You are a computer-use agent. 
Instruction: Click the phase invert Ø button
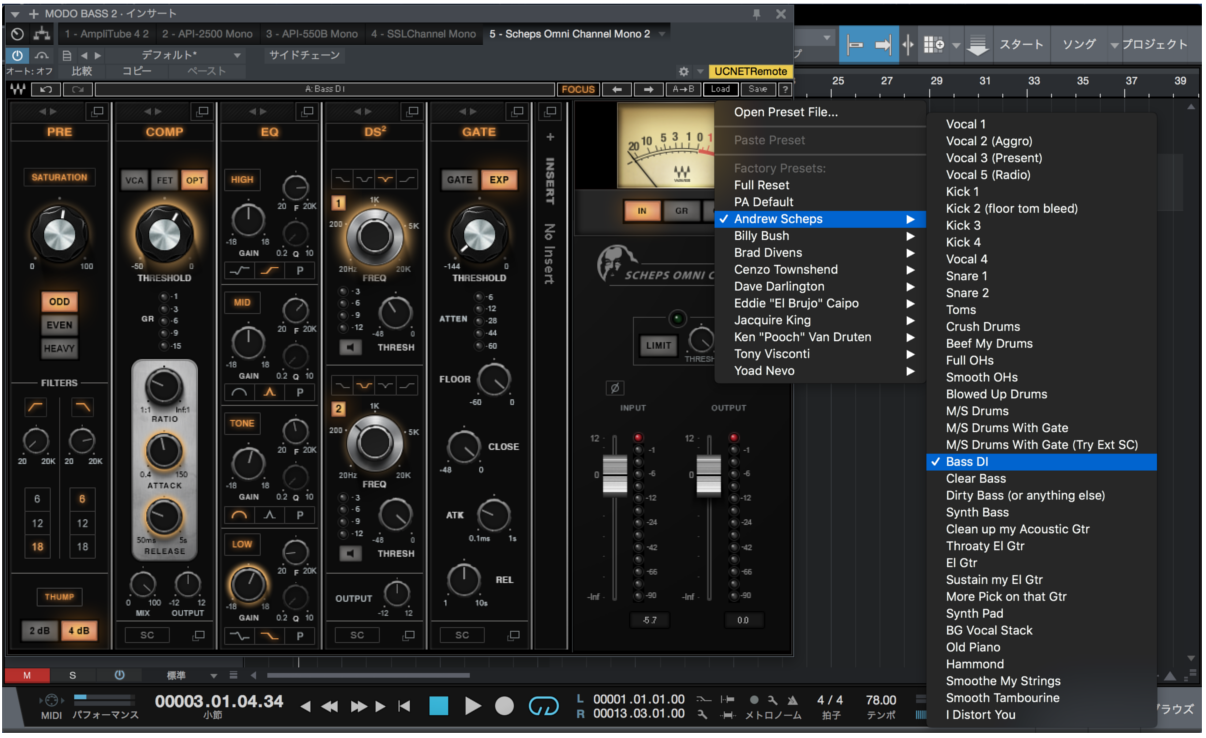click(614, 388)
